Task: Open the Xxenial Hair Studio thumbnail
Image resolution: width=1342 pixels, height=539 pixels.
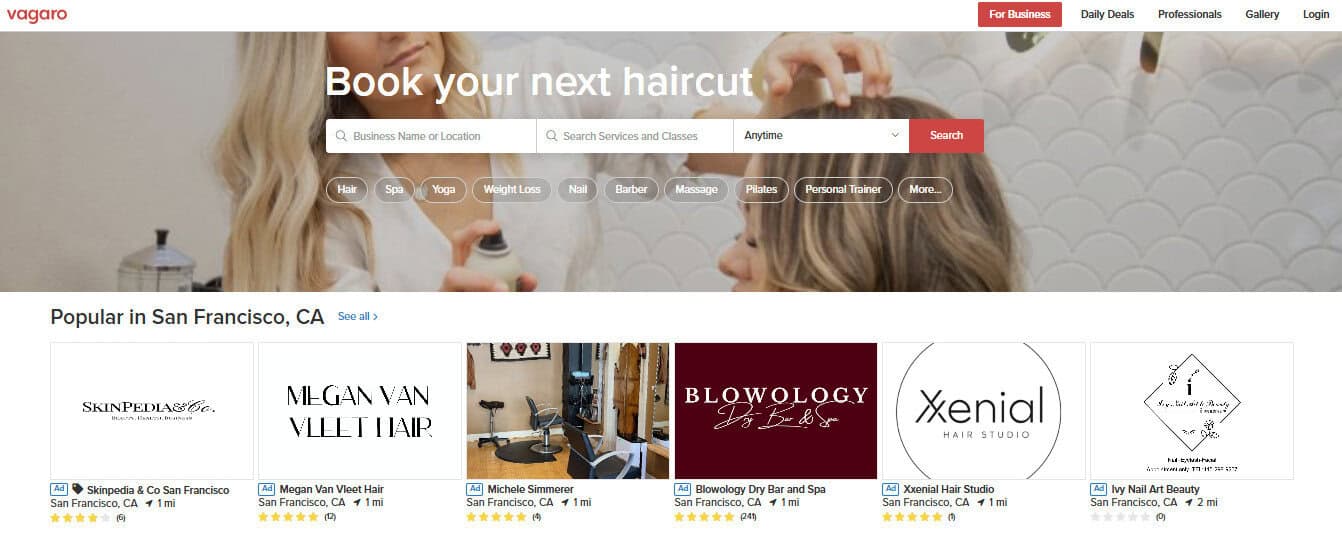Action: 984,411
